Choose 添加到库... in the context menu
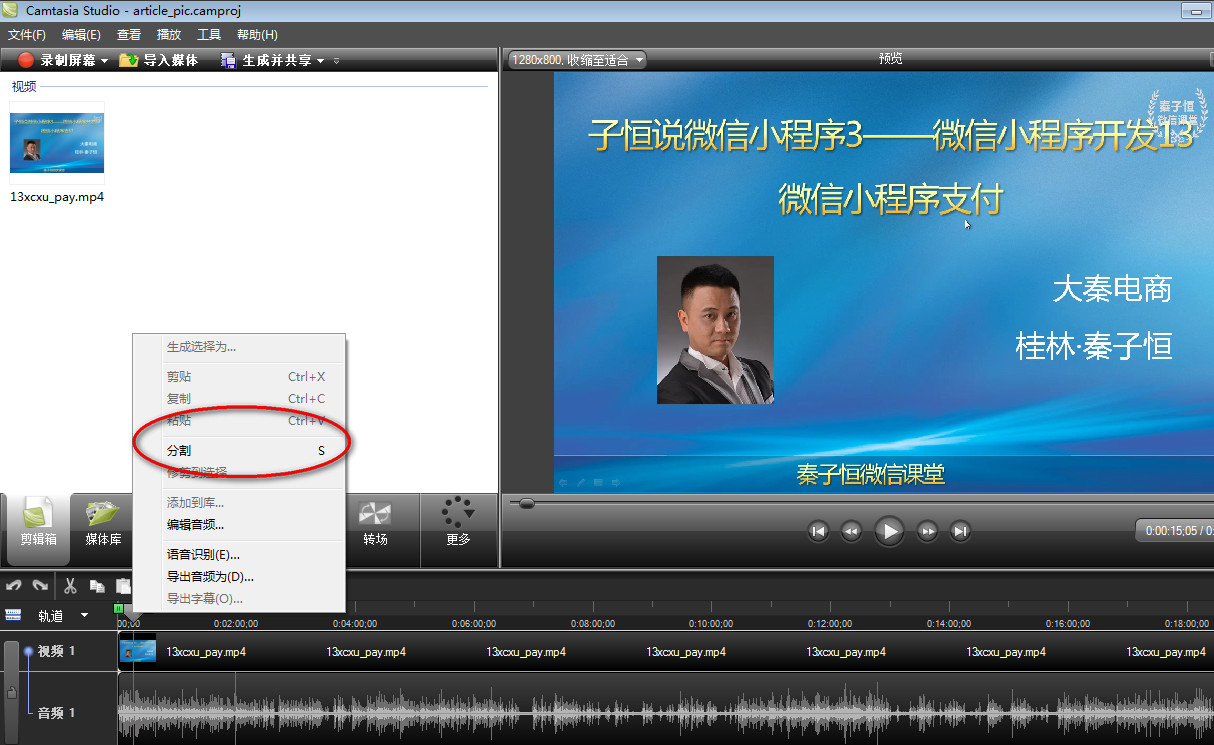This screenshot has height=745, width=1214. pyautogui.click(x=240, y=503)
